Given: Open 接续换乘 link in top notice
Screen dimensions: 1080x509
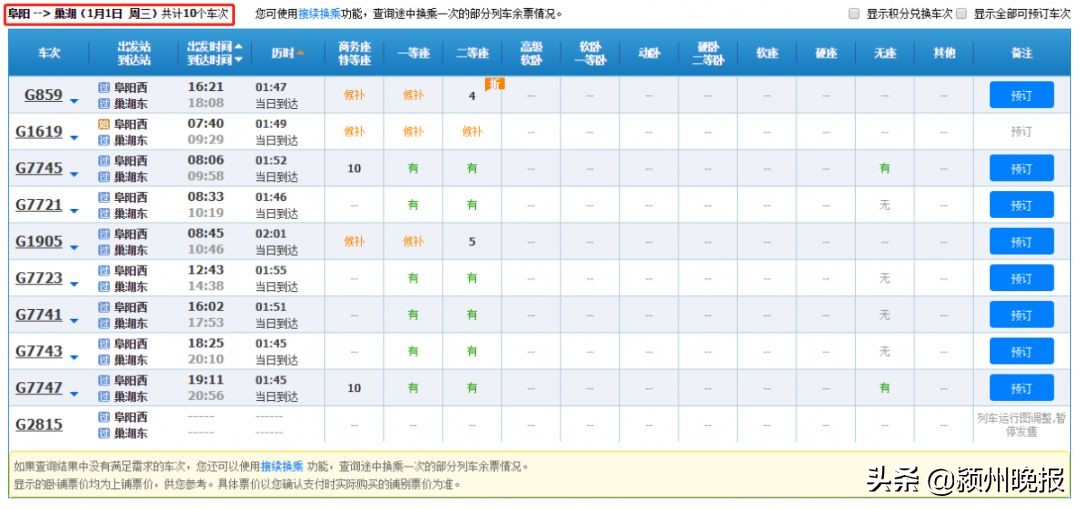Looking at the screenshot, I should pyautogui.click(x=320, y=14).
